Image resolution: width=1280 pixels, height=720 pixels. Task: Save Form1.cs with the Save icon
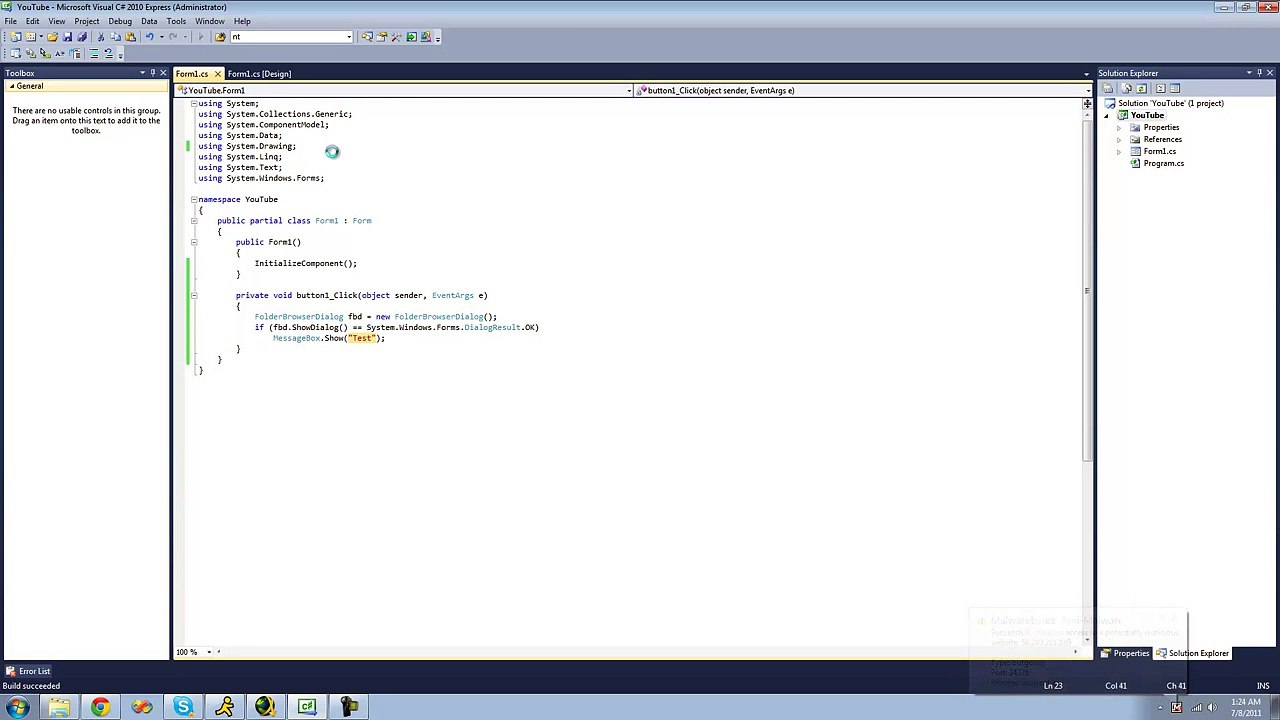(x=67, y=37)
